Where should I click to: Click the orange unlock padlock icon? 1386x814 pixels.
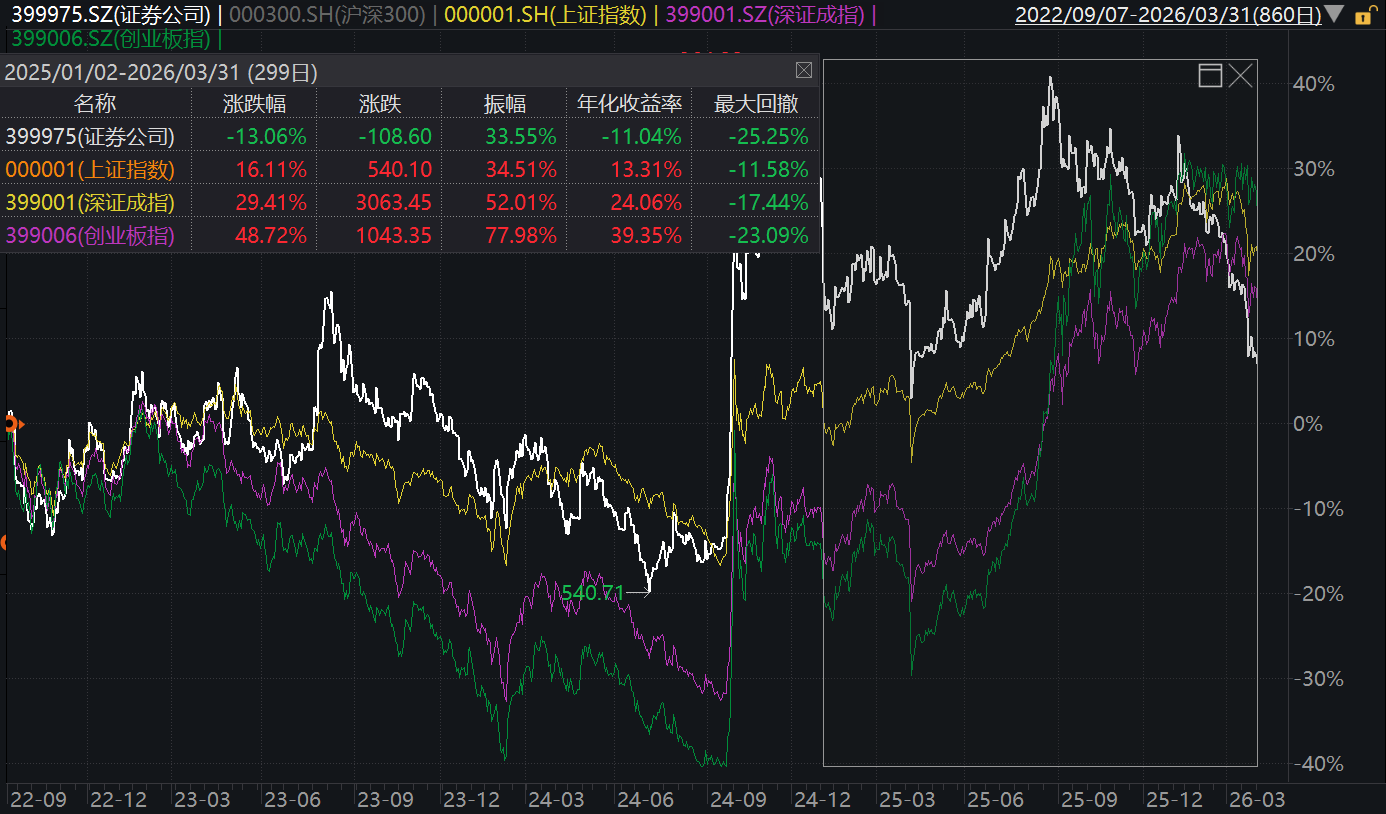[1363, 15]
